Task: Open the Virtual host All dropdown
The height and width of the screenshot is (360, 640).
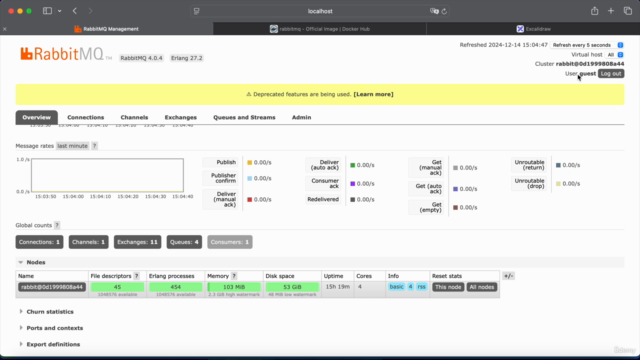Action: coord(615,55)
